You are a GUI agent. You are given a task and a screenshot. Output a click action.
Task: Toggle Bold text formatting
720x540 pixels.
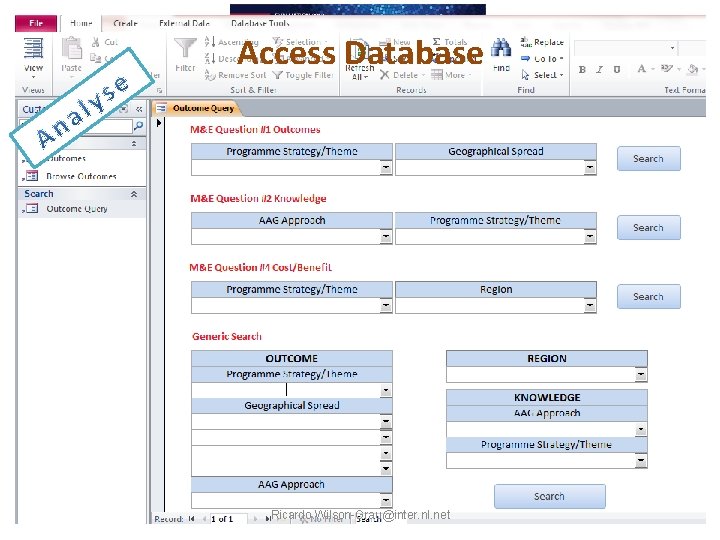point(582,70)
